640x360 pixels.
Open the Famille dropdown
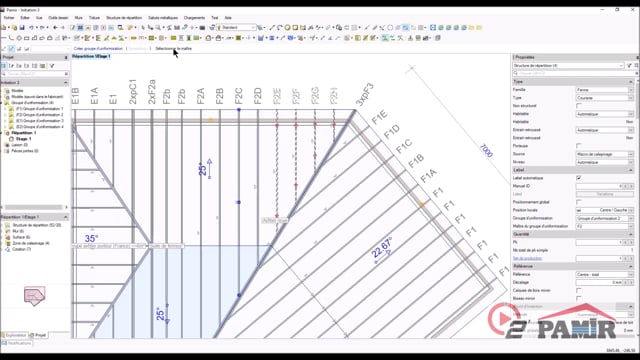coord(604,90)
